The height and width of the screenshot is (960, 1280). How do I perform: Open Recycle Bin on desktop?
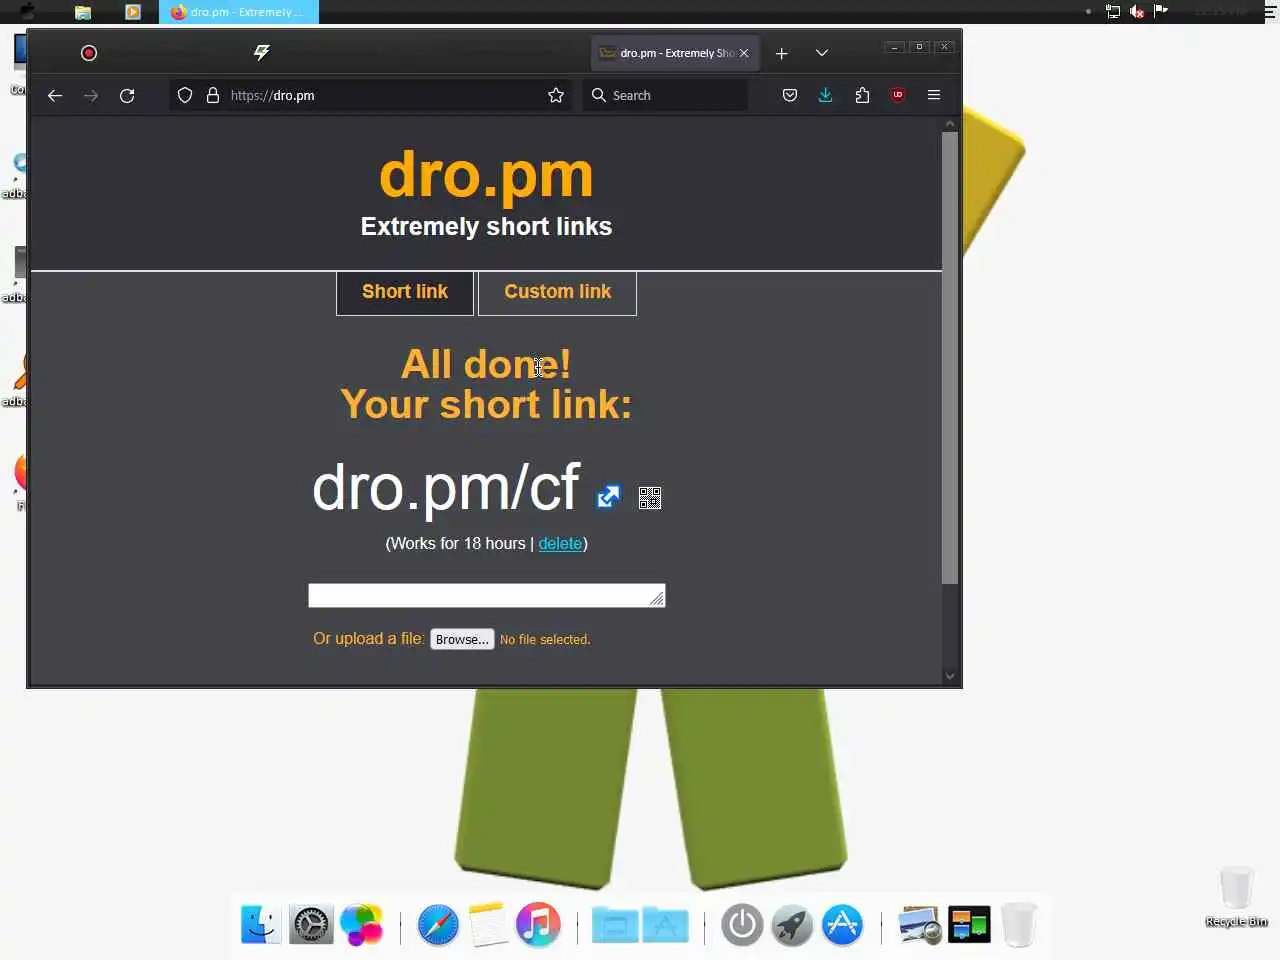point(1237,897)
